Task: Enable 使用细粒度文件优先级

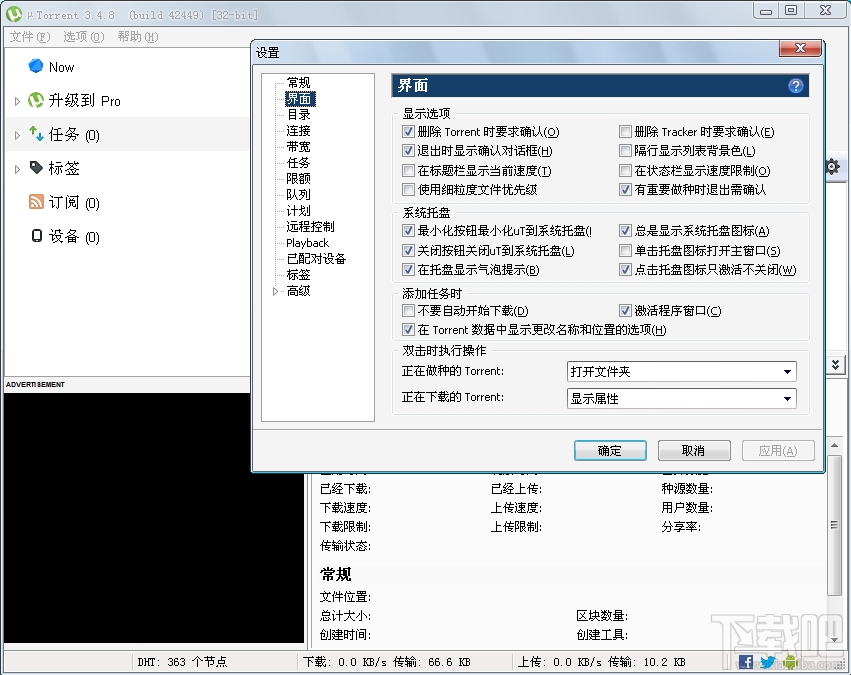Action: click(408, 190)
